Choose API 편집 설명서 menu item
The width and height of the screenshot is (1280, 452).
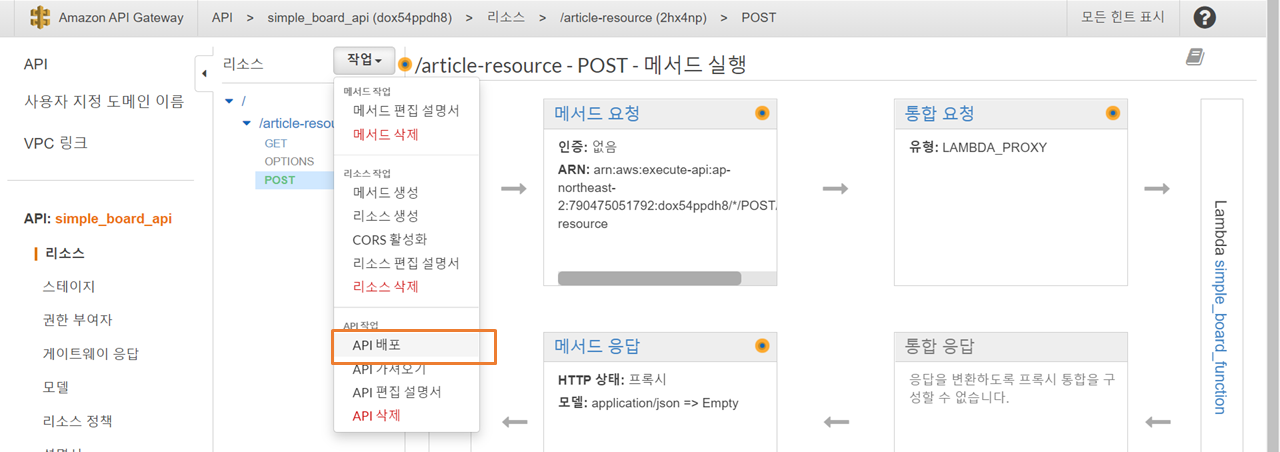coord(406,392)
